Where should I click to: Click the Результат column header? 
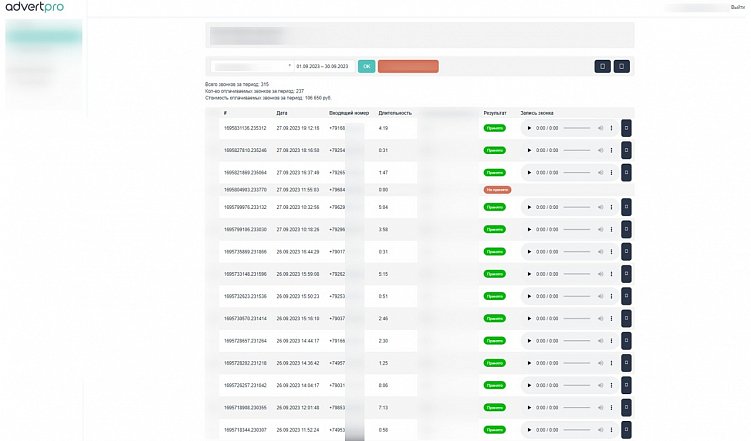pos(495,113)
